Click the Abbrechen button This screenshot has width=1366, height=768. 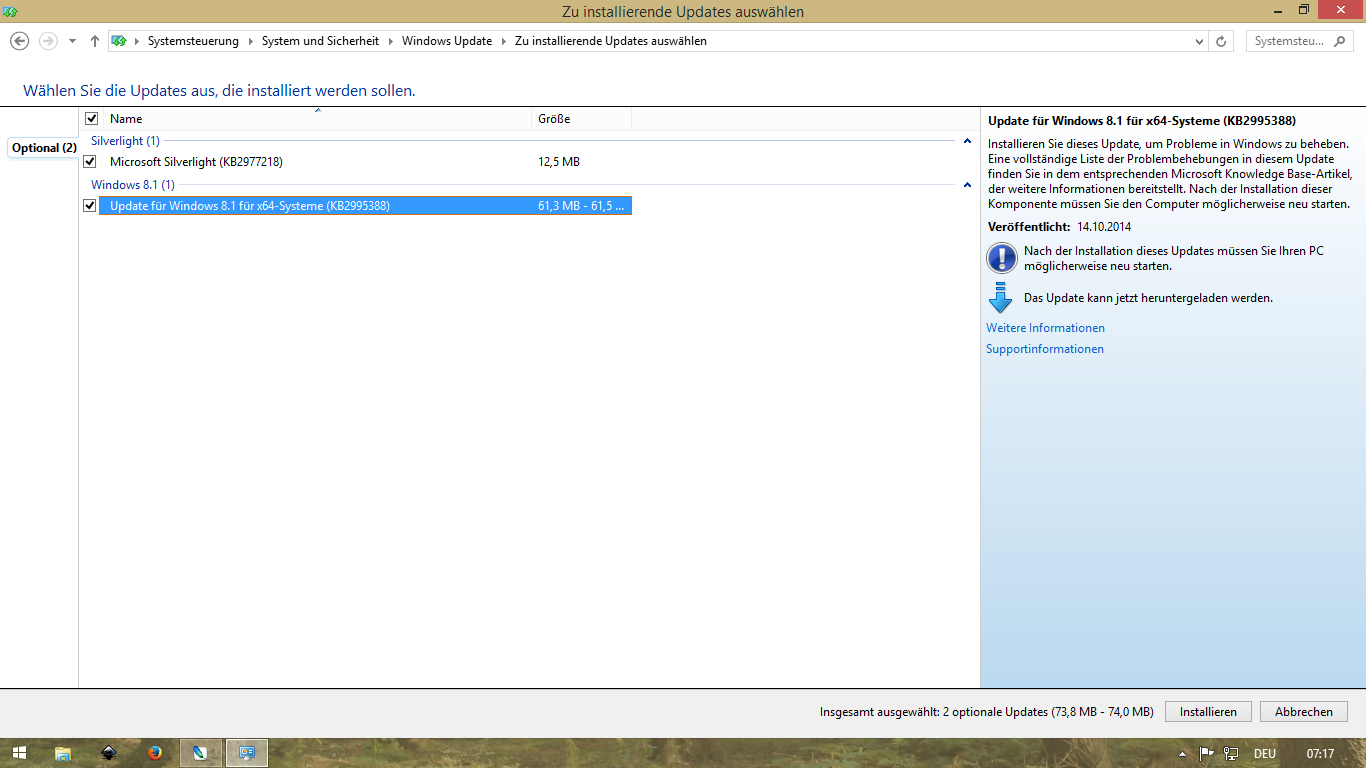(x=1304, y=712)
